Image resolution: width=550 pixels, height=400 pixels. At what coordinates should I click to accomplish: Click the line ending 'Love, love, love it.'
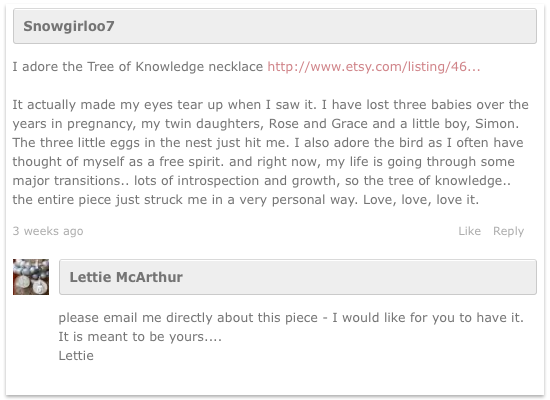(246, 200)
